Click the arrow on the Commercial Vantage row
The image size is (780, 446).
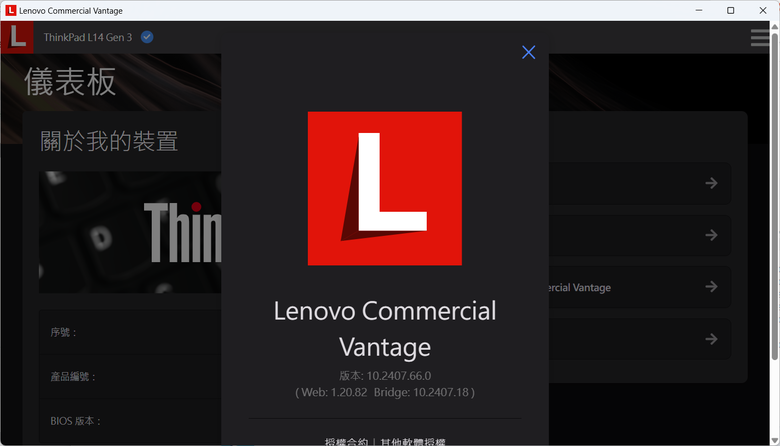[x=711, y=287]
